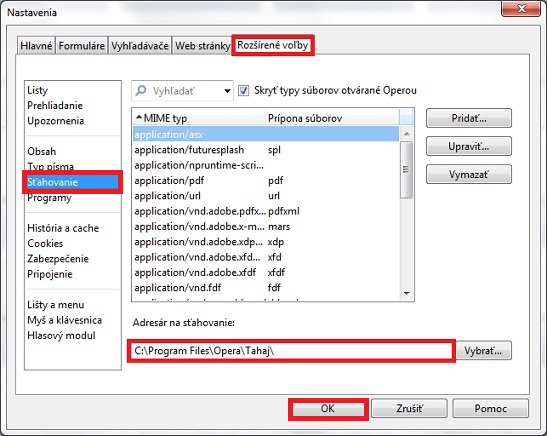Click scrollbar down arrow in MIME list

(x=406, y=293)
